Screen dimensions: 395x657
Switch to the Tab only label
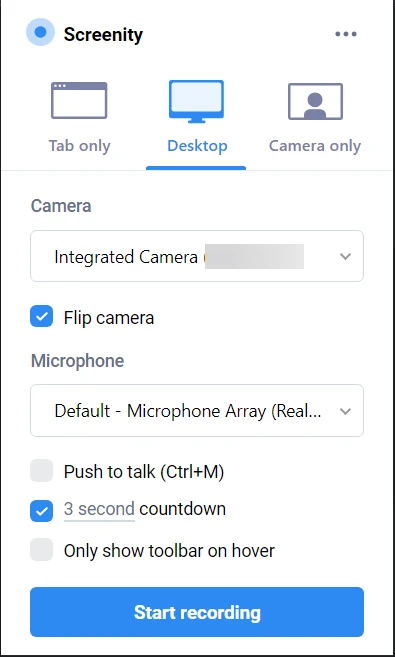pos(80,146)
